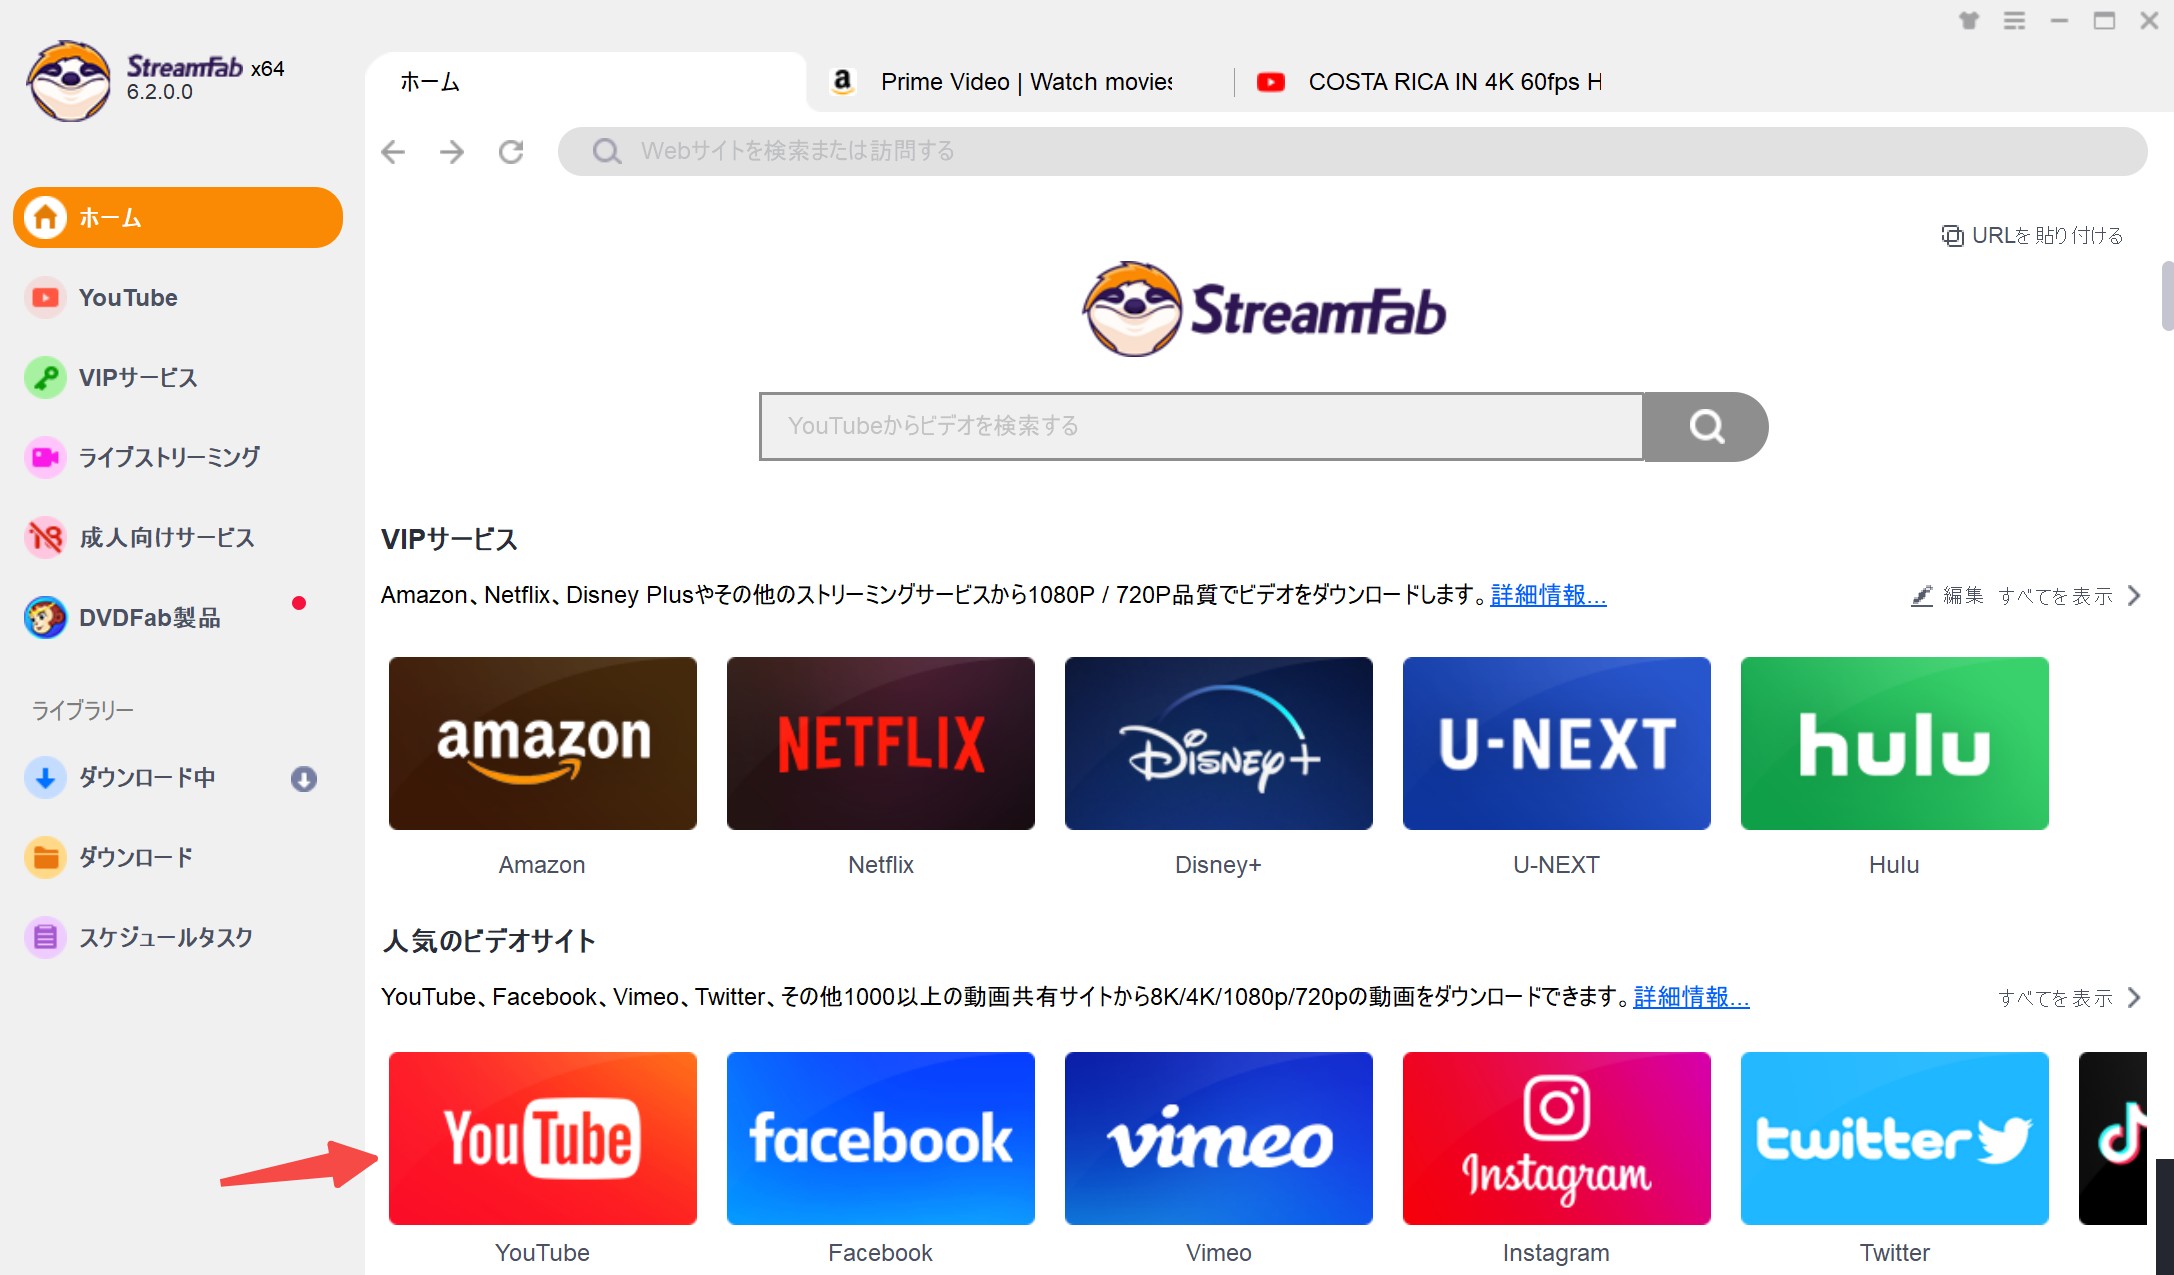
Task: Open the Vimeo site tile
Action: [x=1218, y=1138]
